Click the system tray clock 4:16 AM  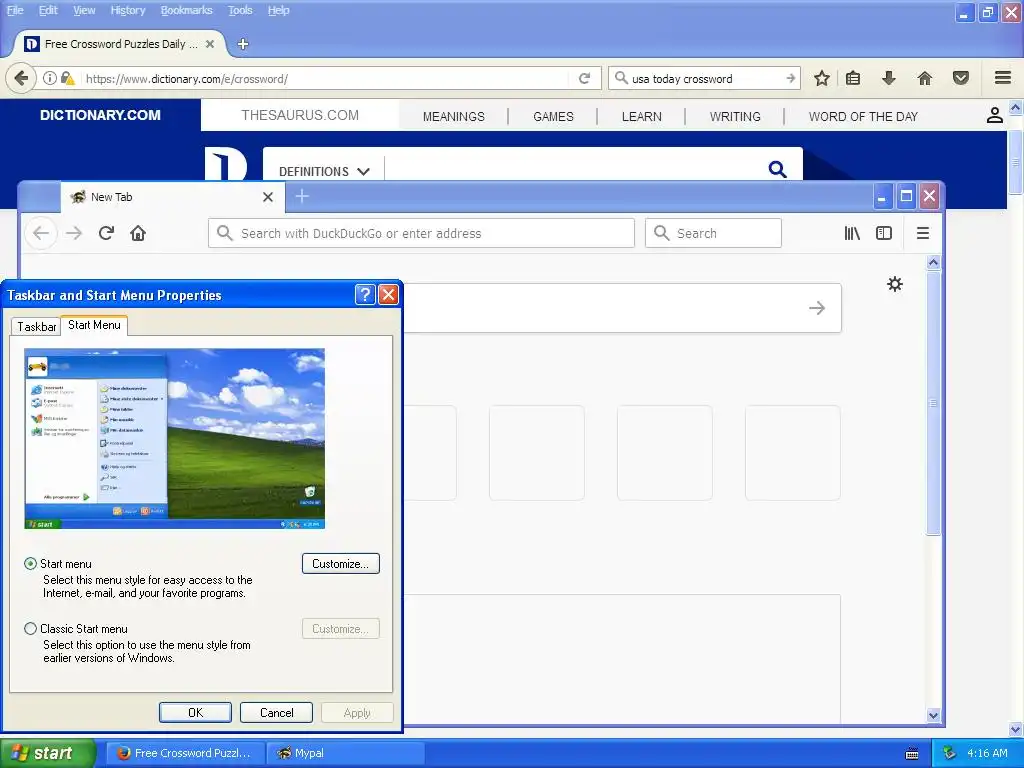pos(987,753)
